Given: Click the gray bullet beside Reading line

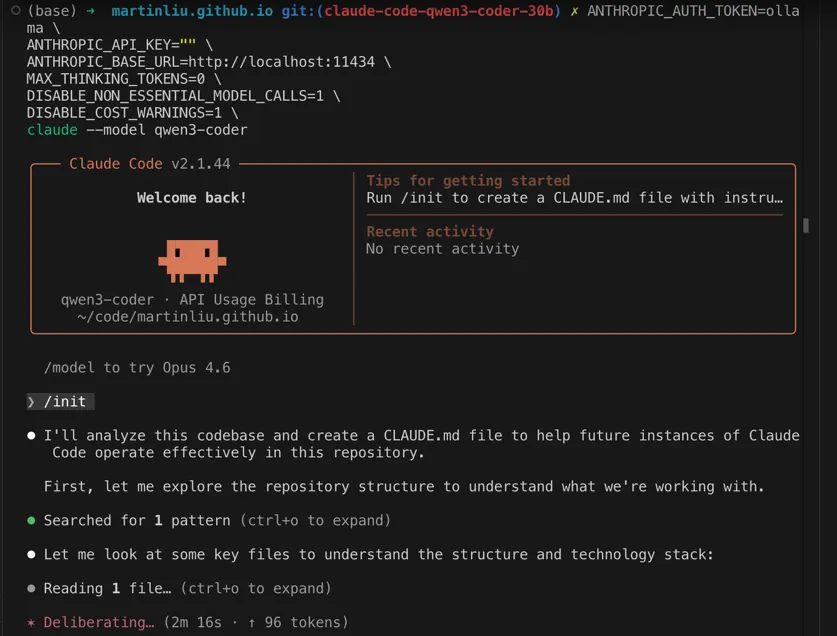Looking at the screenshot, I should pos(32,588).
